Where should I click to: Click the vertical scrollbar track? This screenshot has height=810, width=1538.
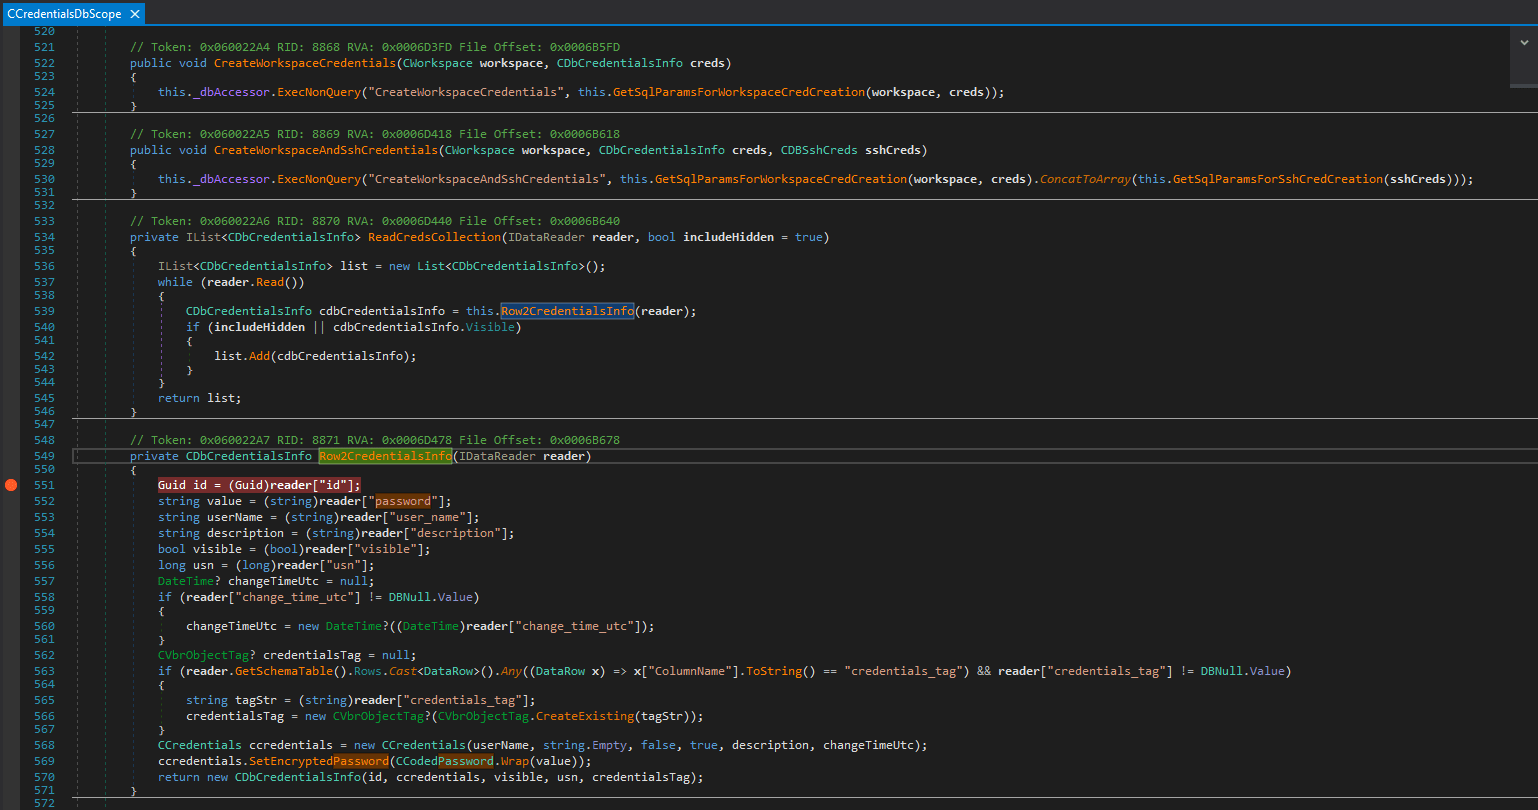1524,430
